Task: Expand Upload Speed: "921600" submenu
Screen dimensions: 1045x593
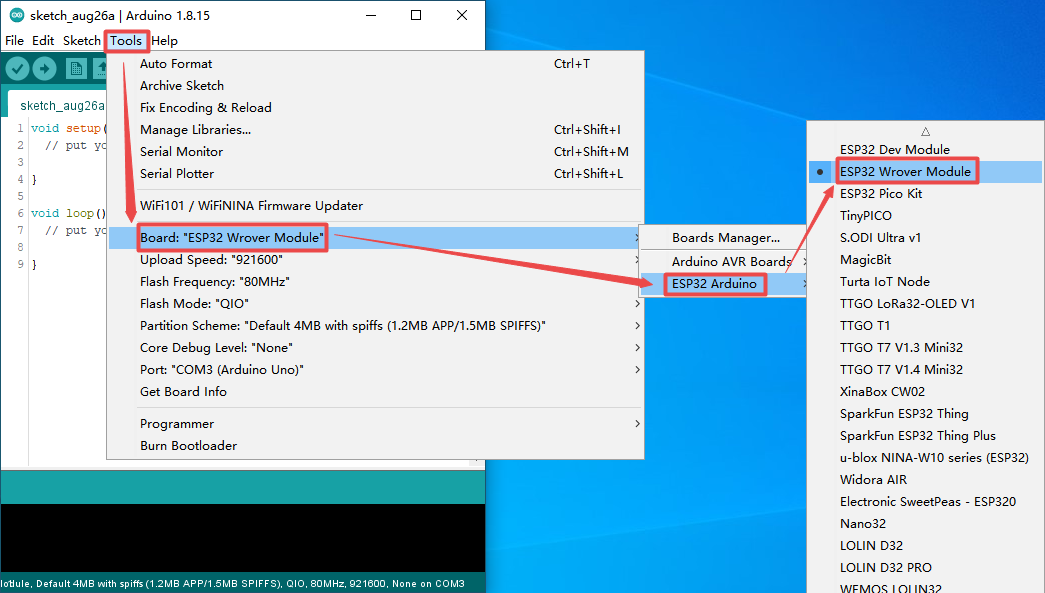Action: coord(375,260)
